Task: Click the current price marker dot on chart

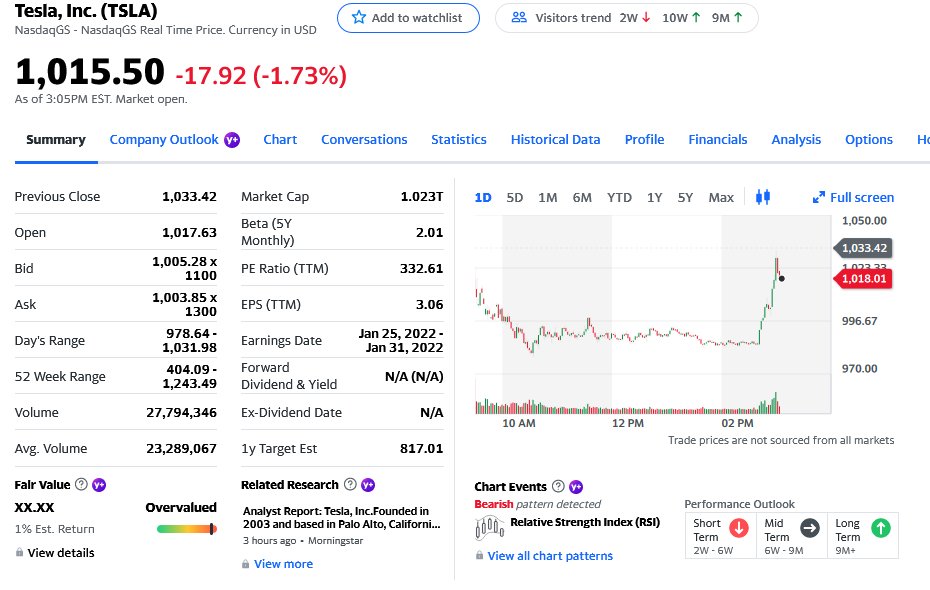Action: [782, 278]
